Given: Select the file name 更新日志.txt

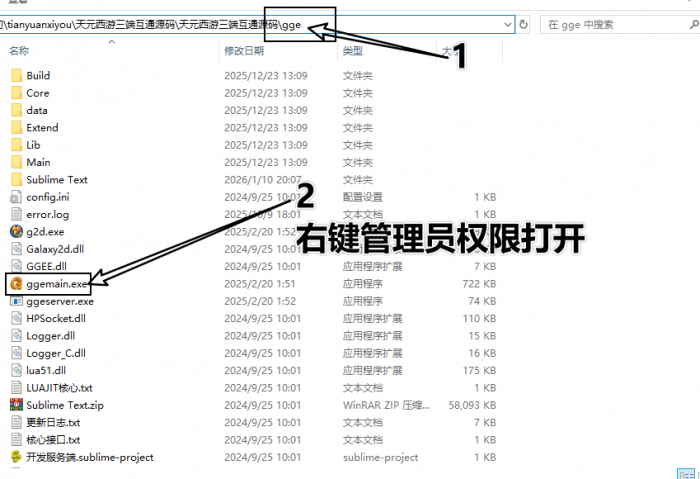Looking at the screenshot, I should (53, 422).
